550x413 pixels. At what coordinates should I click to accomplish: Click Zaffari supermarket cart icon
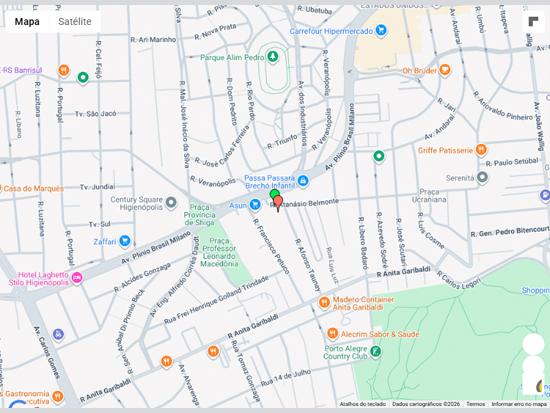click(x=125, y=241)
